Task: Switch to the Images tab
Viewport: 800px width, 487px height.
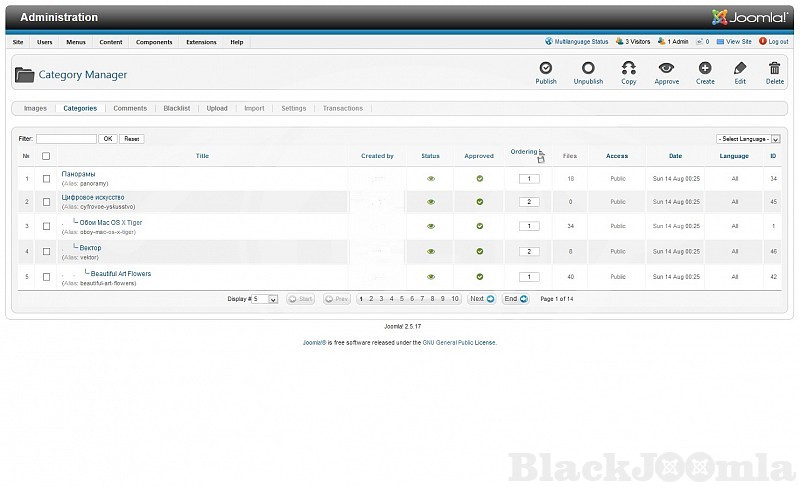Action: [x=35, y=108]
